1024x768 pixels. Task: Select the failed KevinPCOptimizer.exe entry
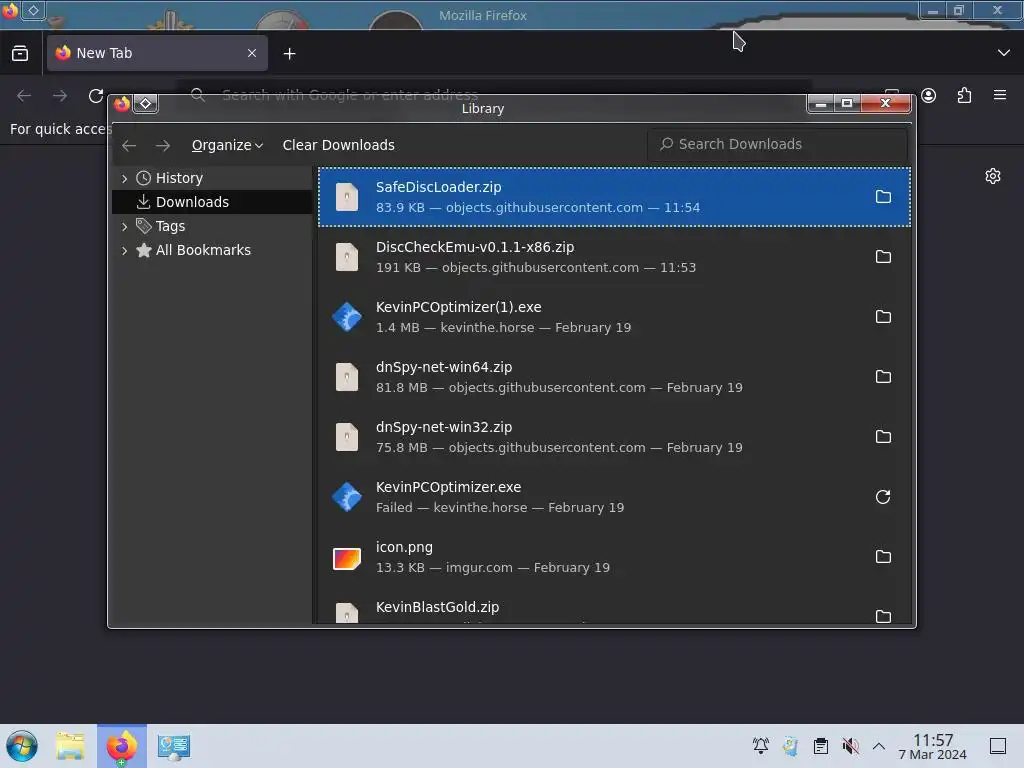tap(614, 497)
